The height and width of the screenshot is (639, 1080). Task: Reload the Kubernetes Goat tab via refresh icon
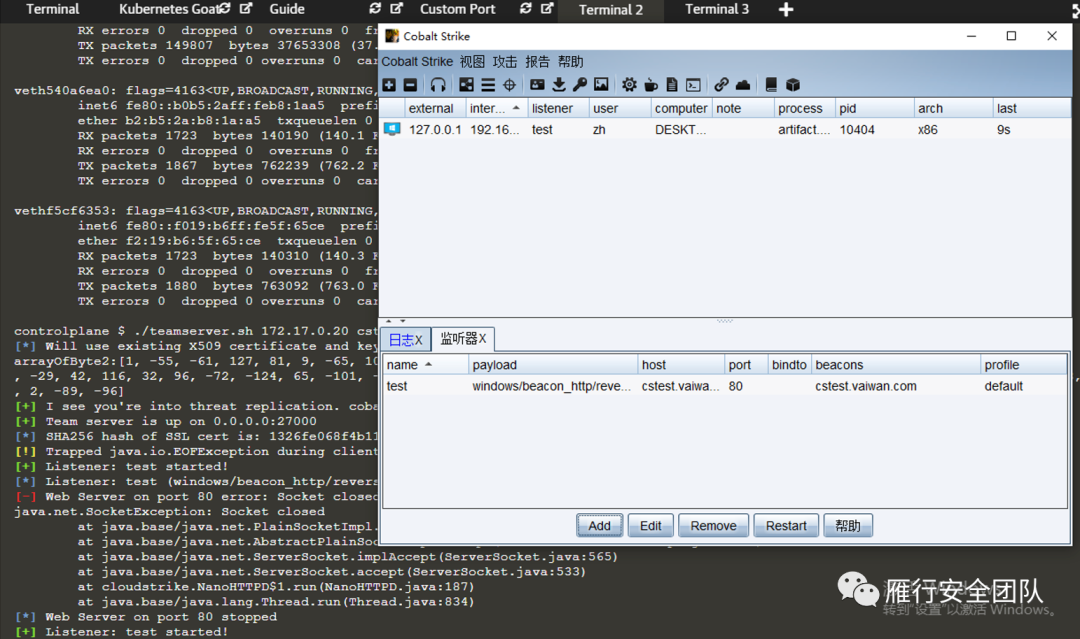pos(225,8)
